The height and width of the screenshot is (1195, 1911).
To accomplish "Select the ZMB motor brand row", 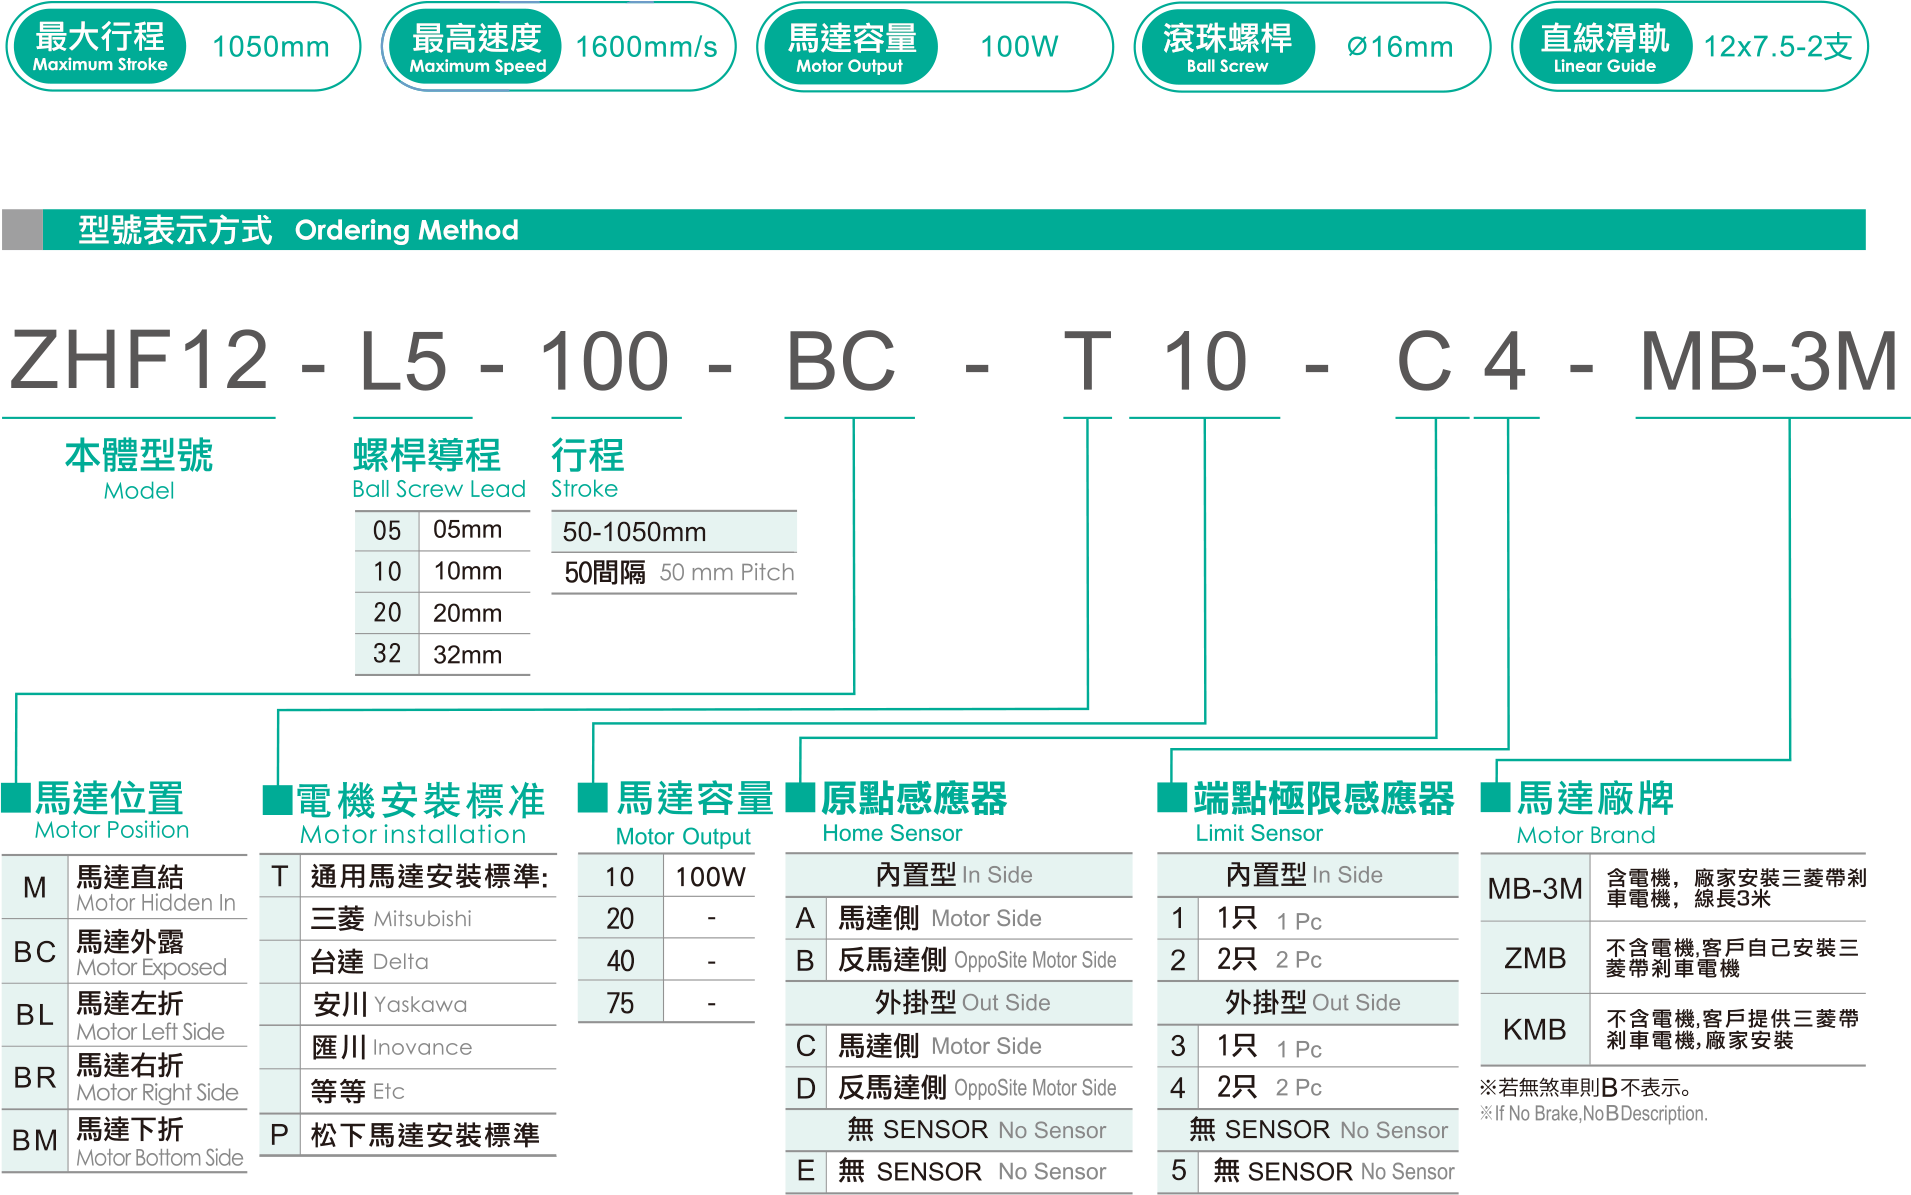I will pyautogui.click(x=1672, y=958).
